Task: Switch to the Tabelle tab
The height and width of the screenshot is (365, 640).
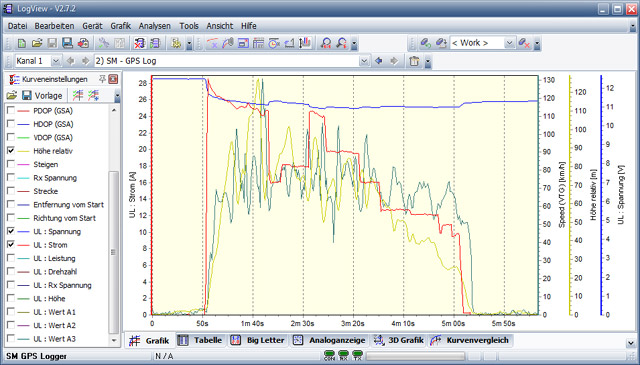Action: pyautogui.click(x=200, y=340)
